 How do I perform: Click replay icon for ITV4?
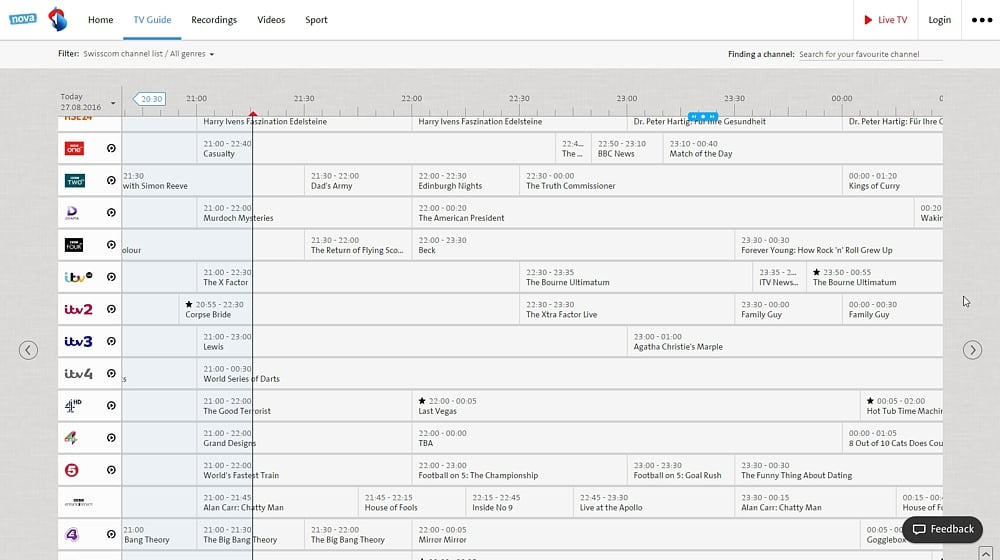click(111, 374)
